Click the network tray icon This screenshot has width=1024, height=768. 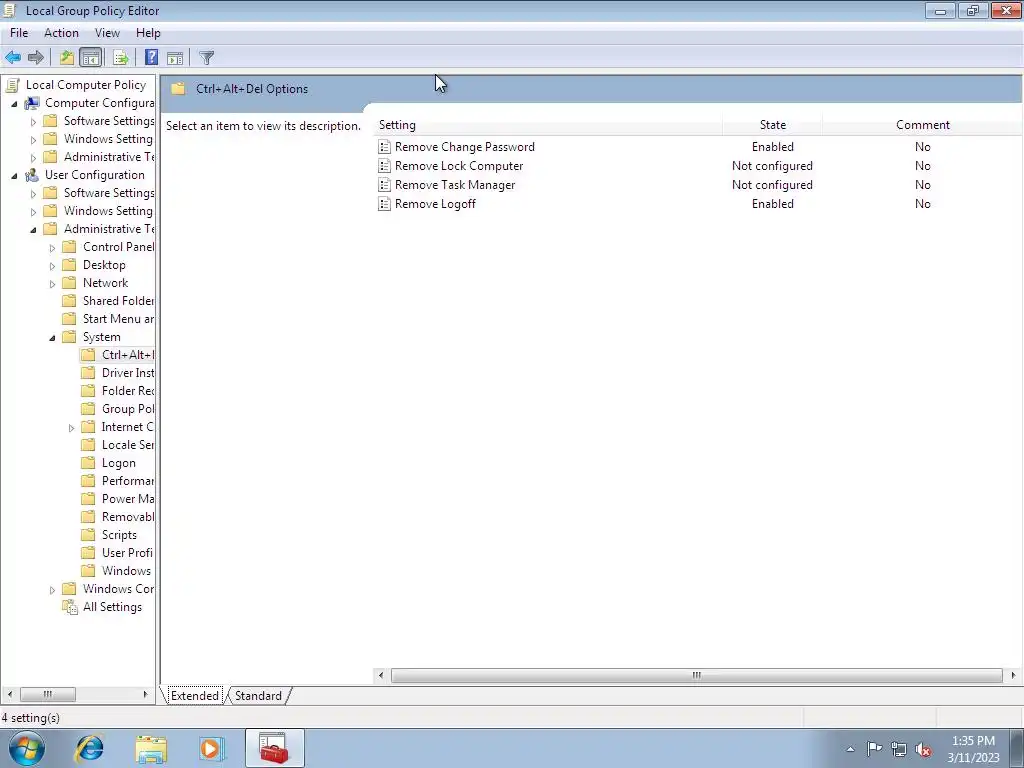click(899, 749)
